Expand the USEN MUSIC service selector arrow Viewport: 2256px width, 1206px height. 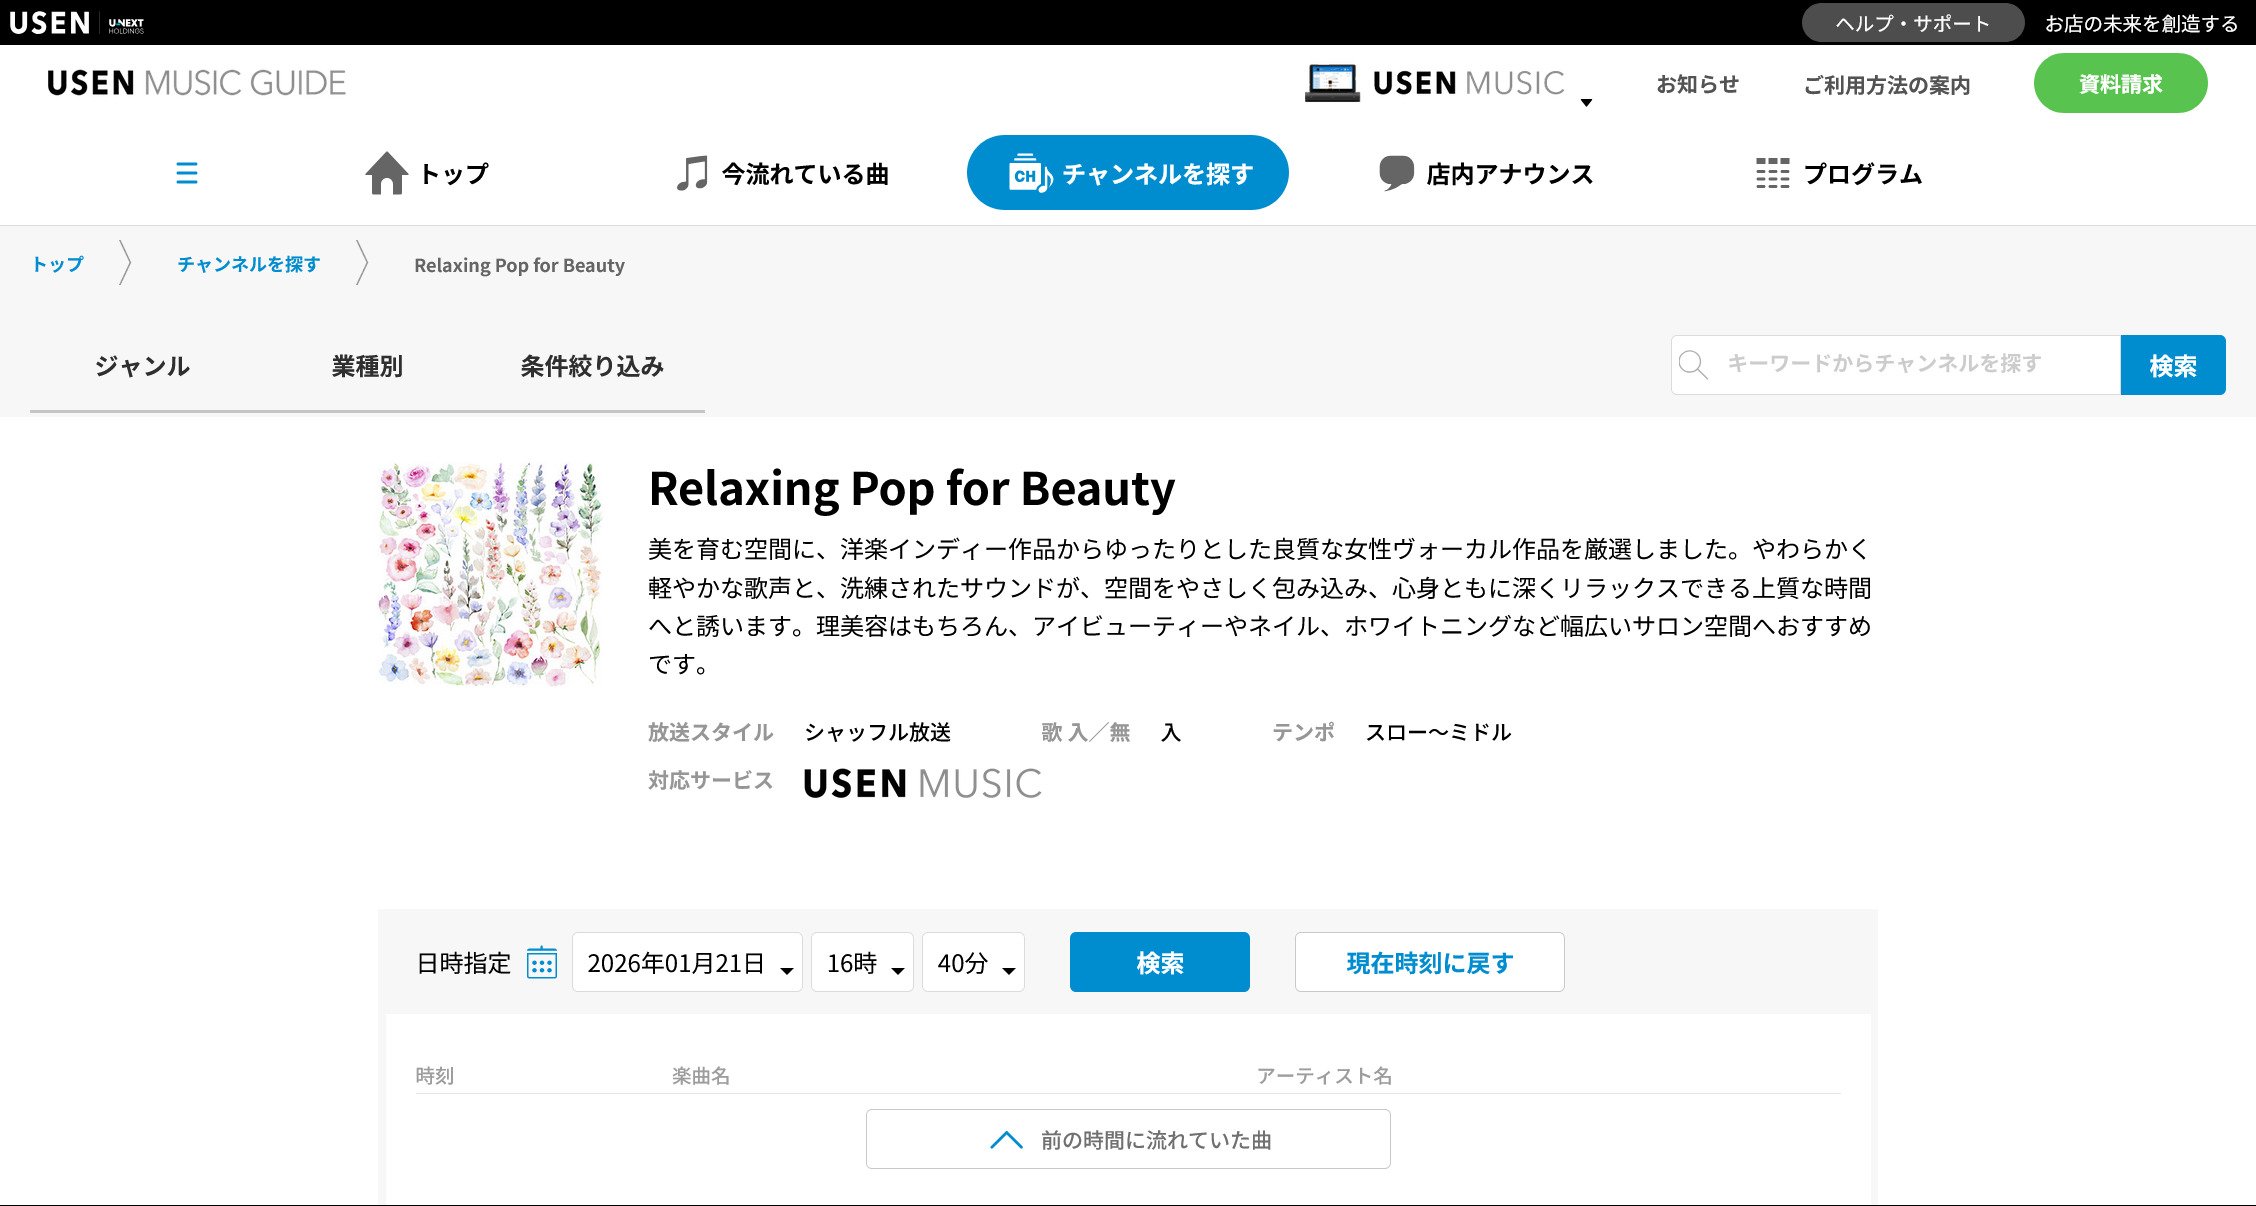coord(1586,102)
